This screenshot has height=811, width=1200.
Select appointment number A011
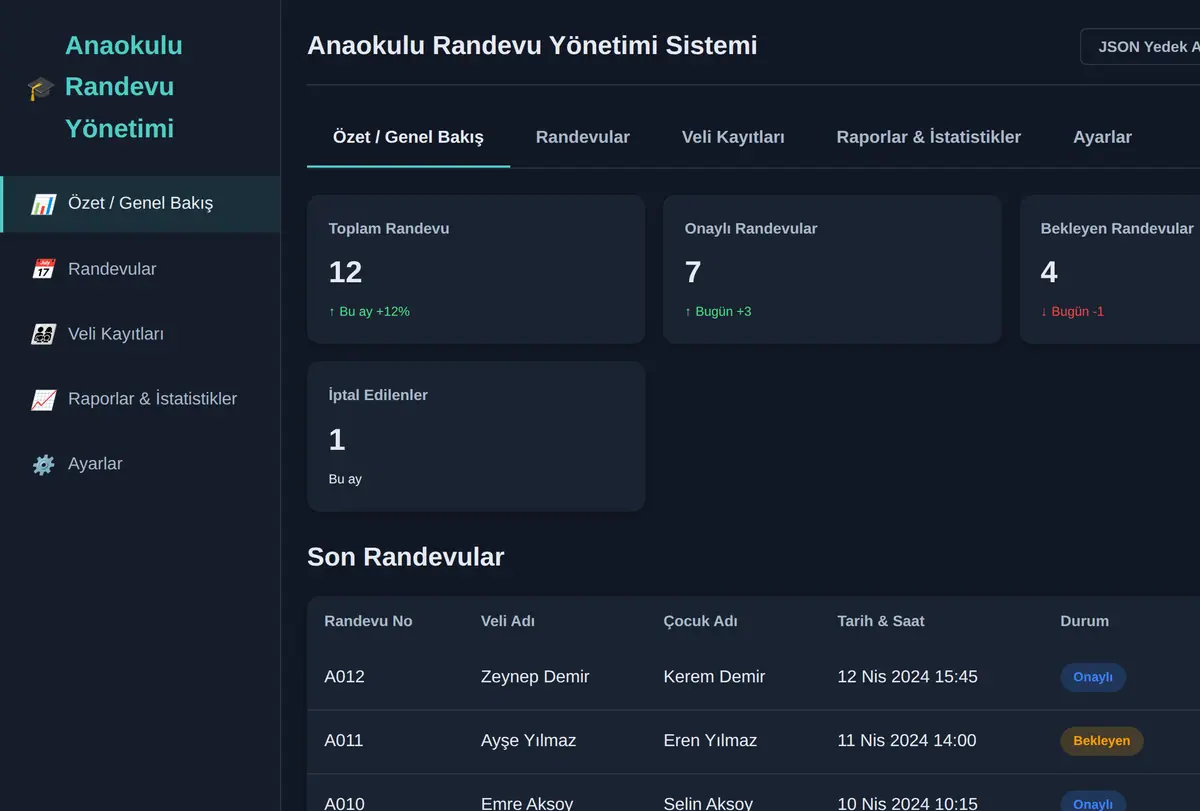tap(343, 741)
